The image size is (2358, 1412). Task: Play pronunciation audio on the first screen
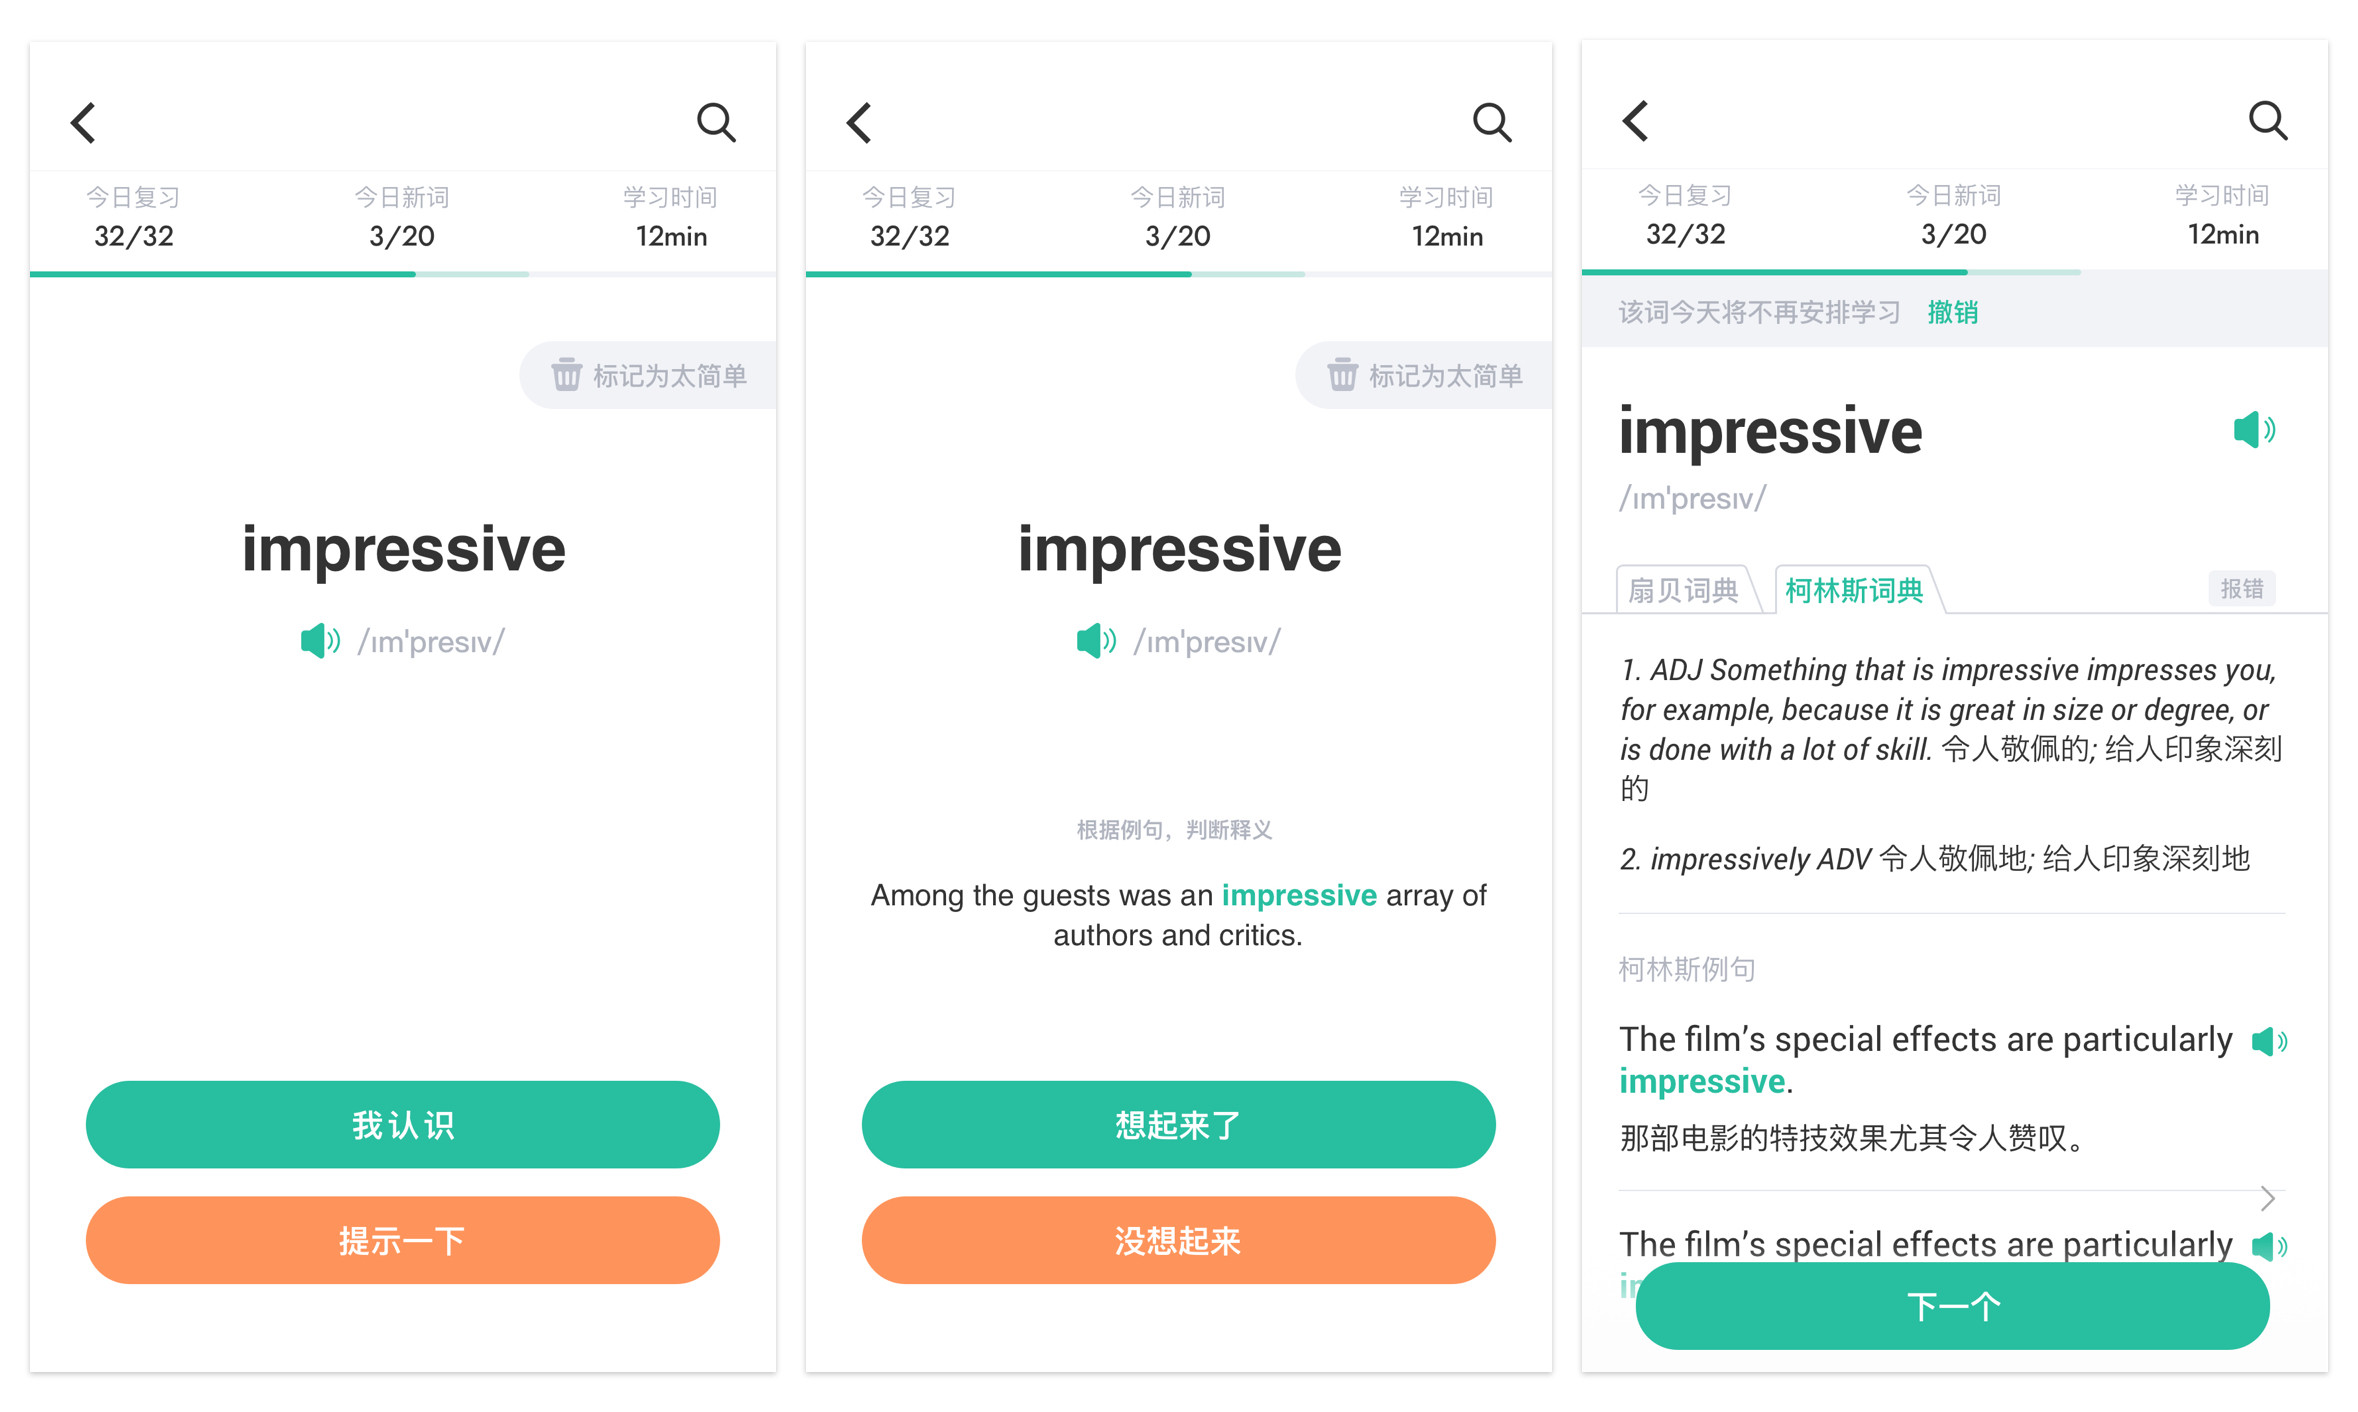coord(320,641)
